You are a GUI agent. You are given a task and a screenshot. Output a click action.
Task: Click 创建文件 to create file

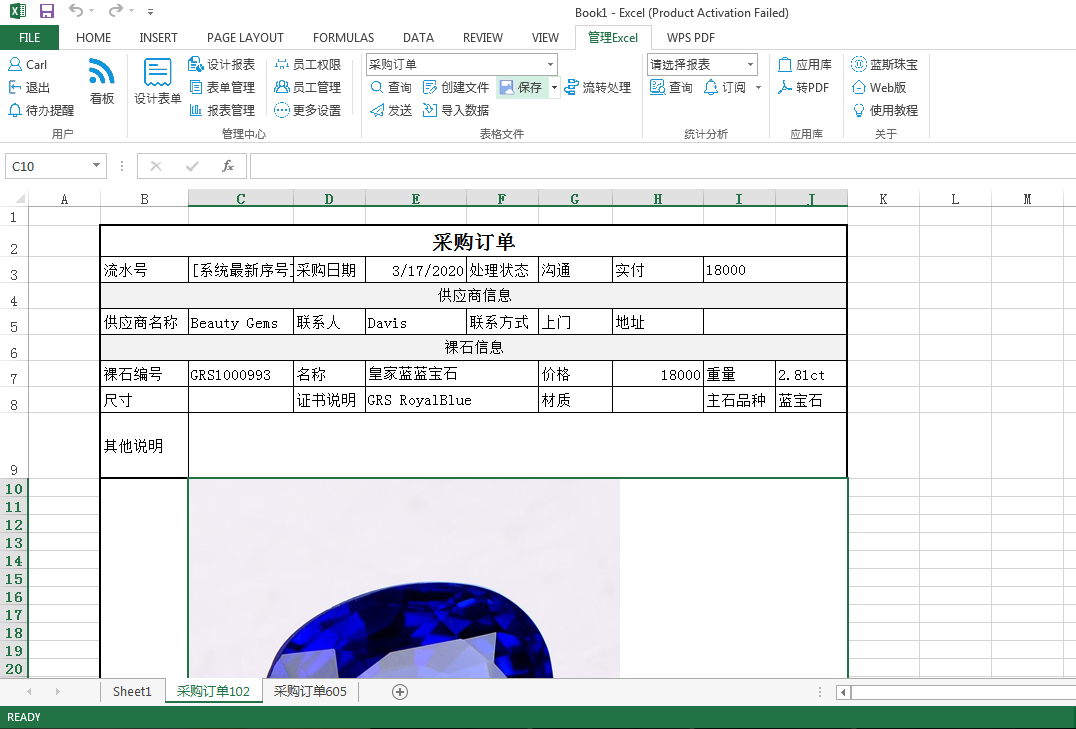[456, 87]
